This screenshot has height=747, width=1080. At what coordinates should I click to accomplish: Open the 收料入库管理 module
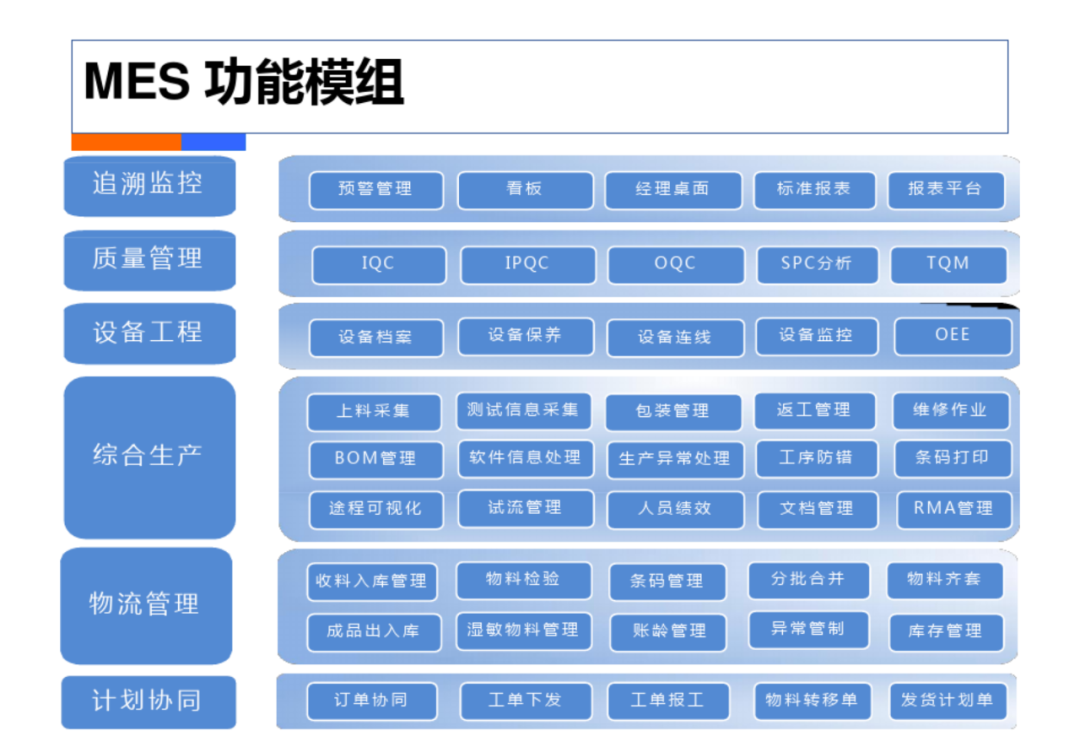tap(374, 582)
